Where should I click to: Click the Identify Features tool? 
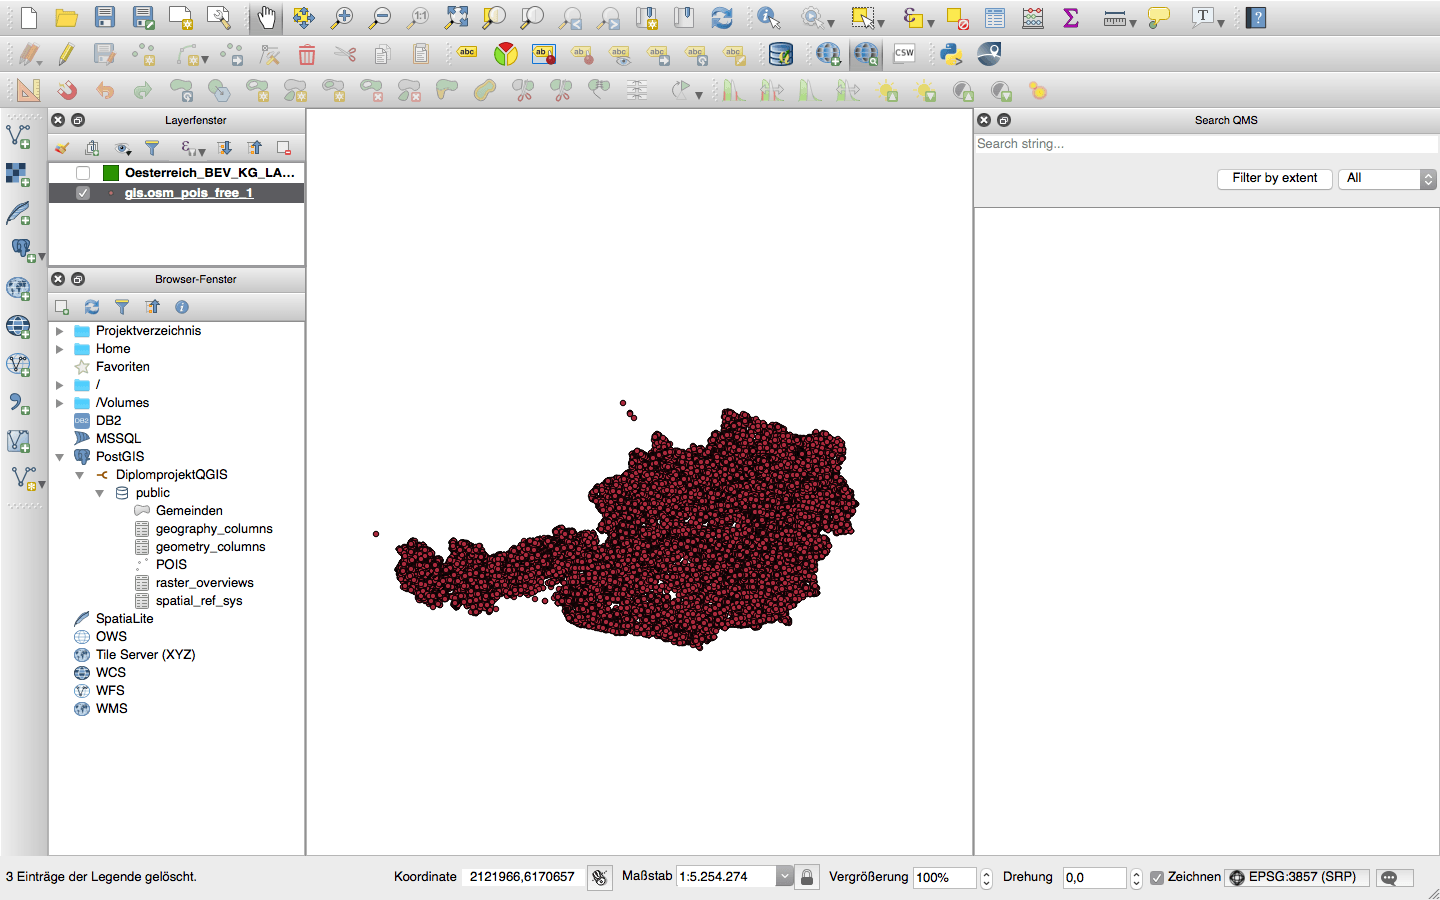click(768, 18)
